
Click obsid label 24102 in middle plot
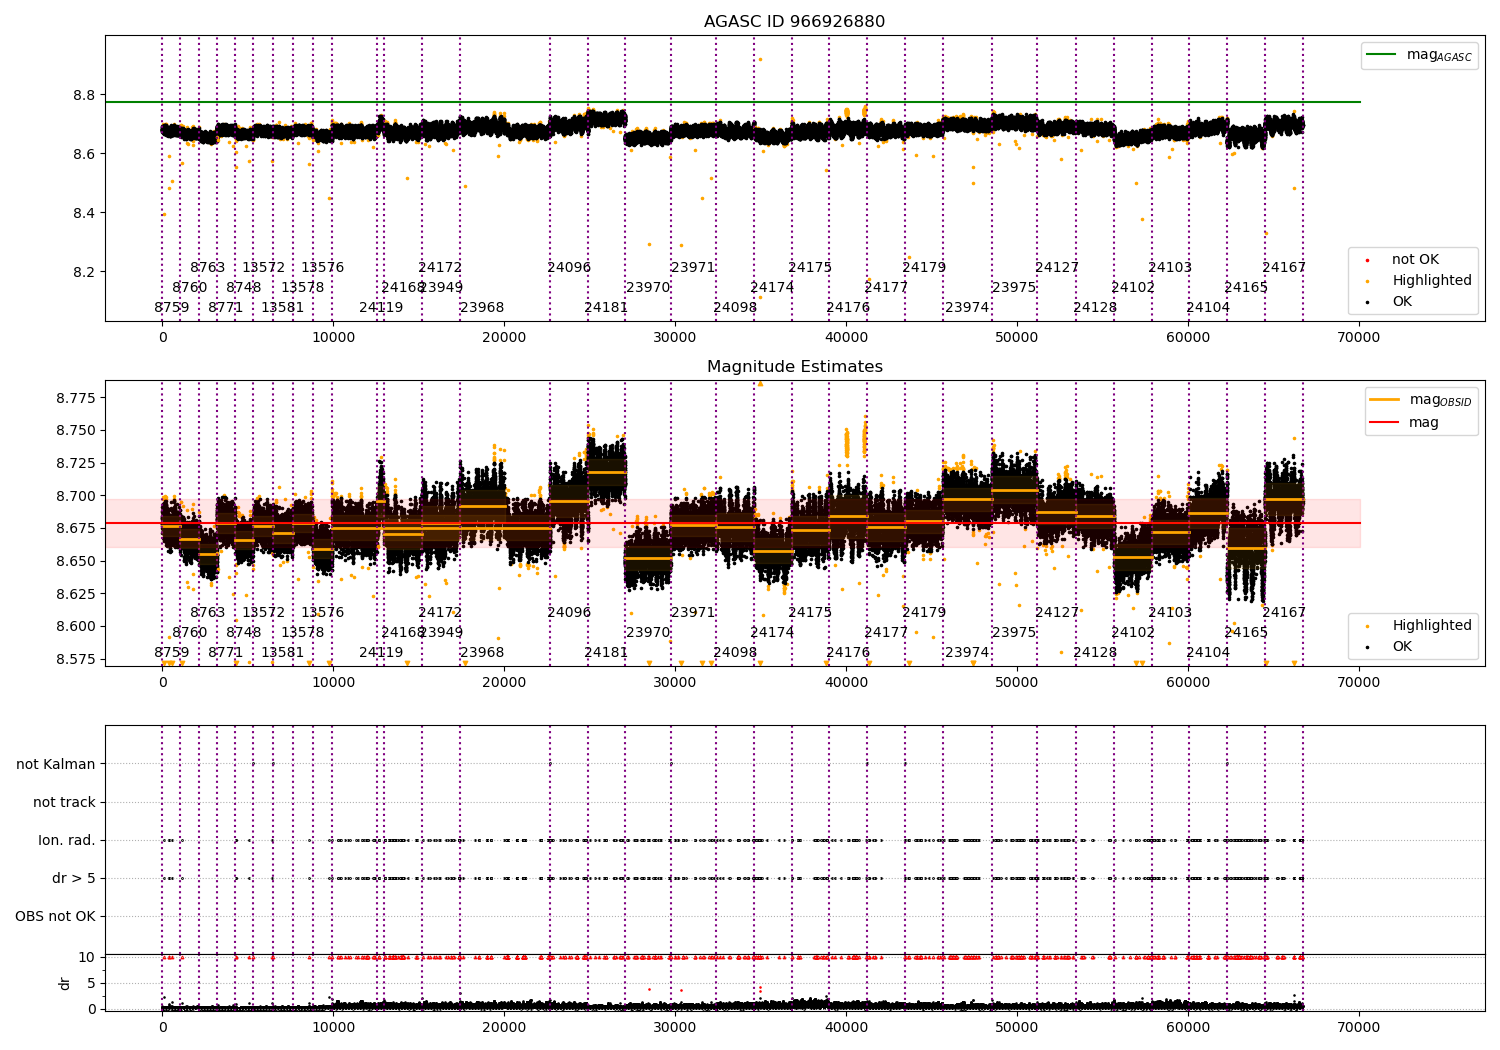pyautogui.click(x=1133, y=633)
